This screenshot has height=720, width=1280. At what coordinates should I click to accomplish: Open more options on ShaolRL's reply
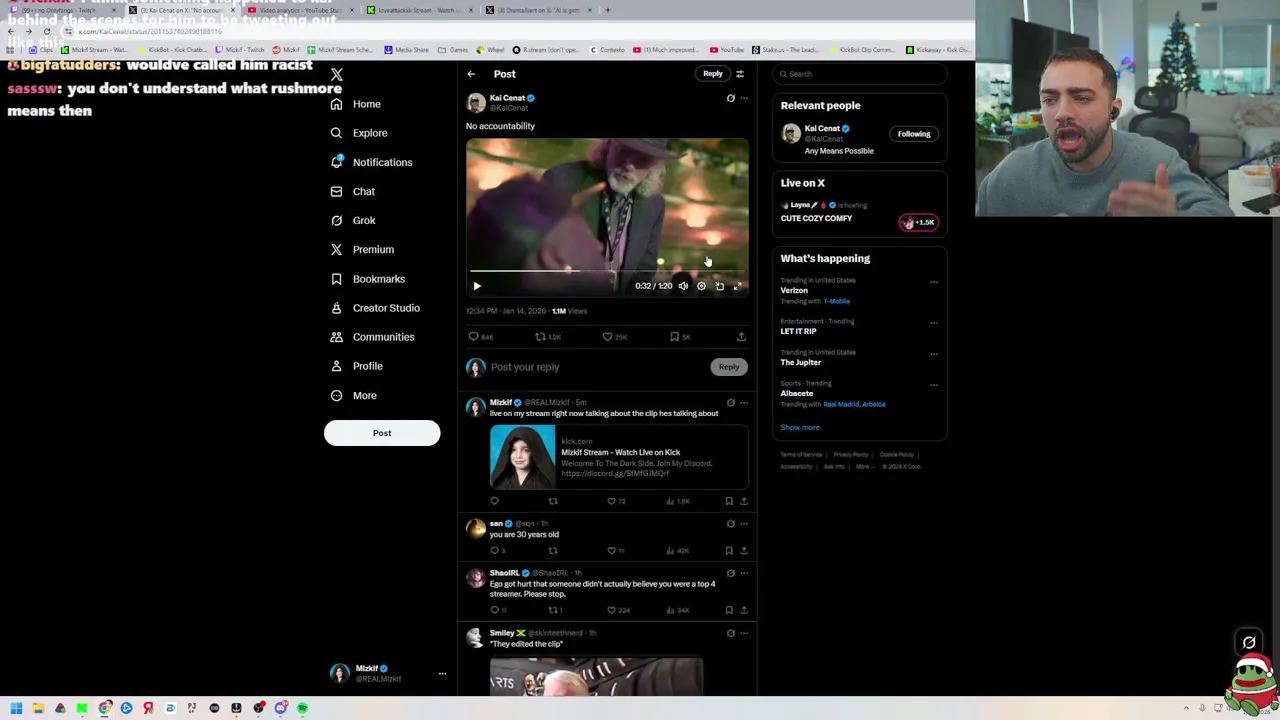point(743,573)
